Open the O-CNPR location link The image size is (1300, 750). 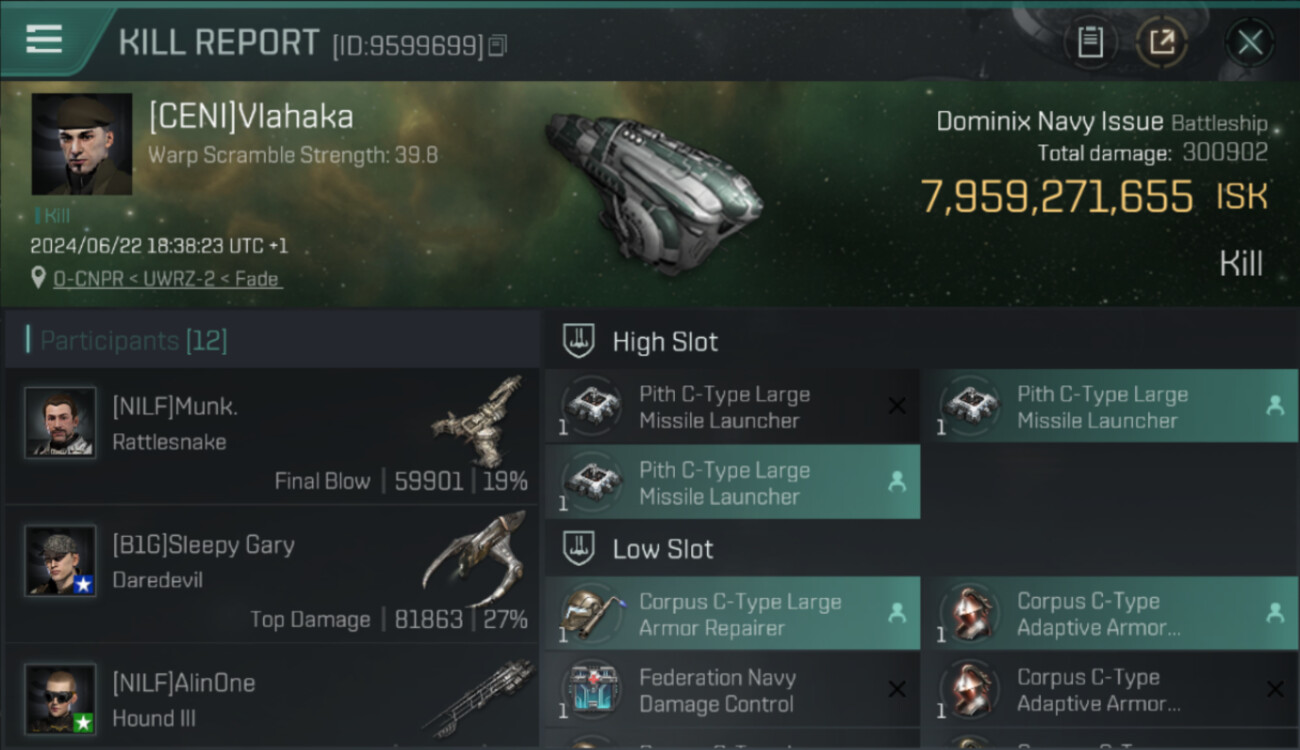pyautogui.click(x=168, y=279)
